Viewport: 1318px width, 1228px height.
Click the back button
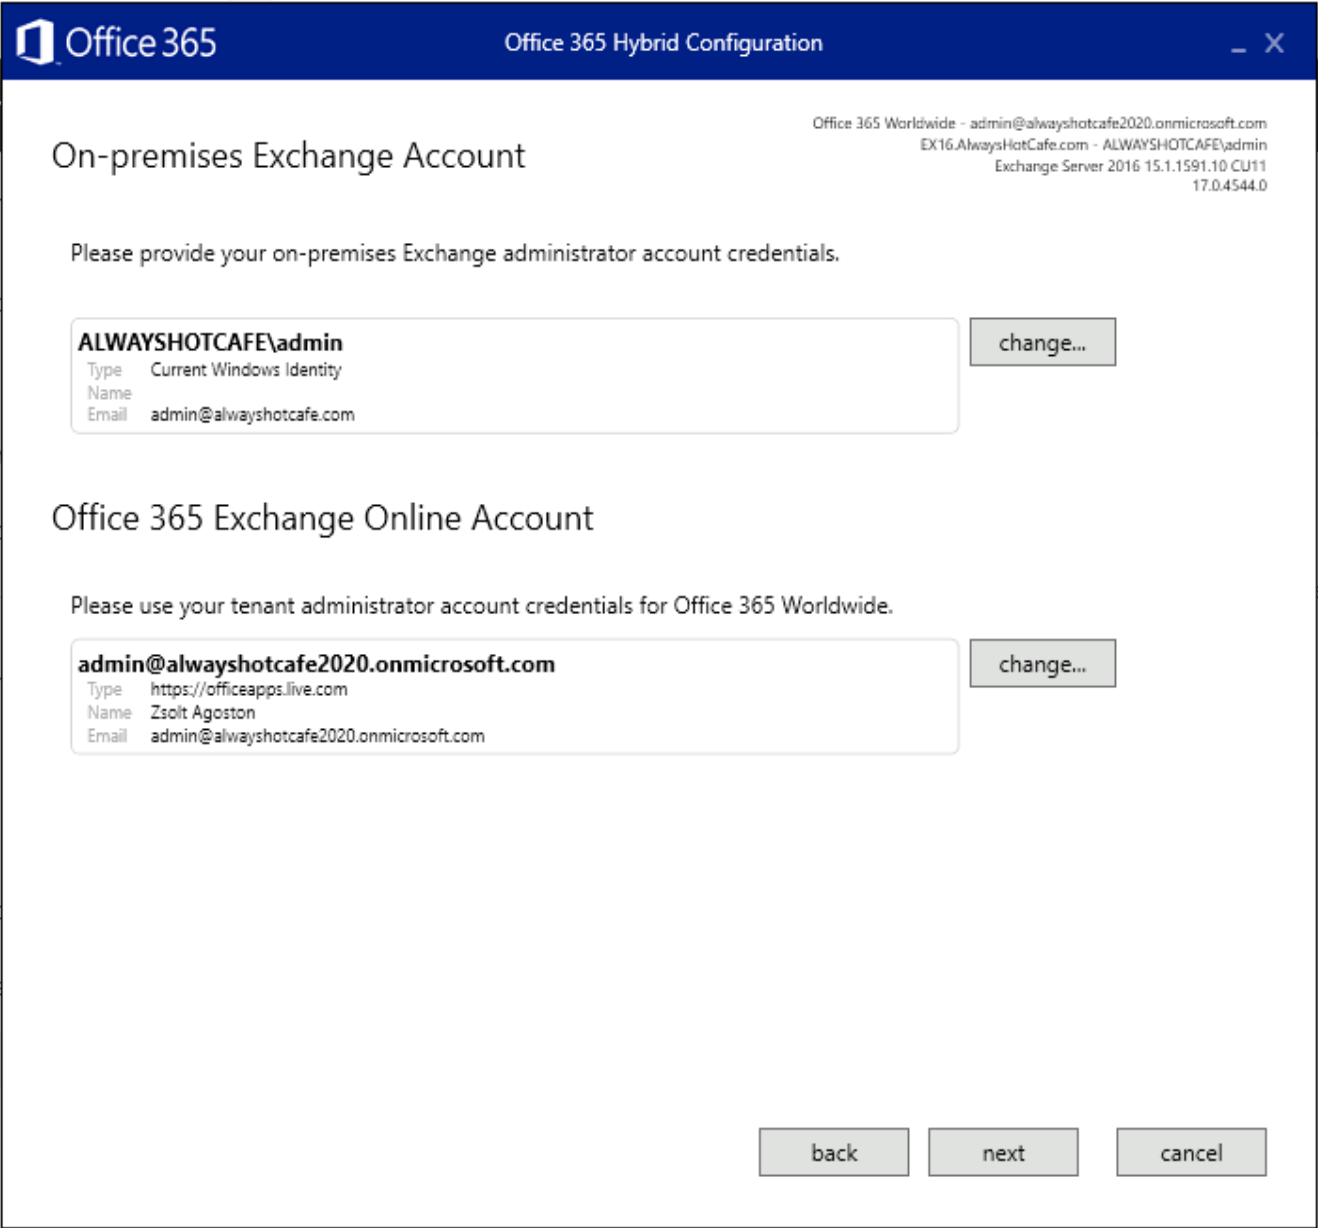pyautogui.click(x=833, y=1152)
